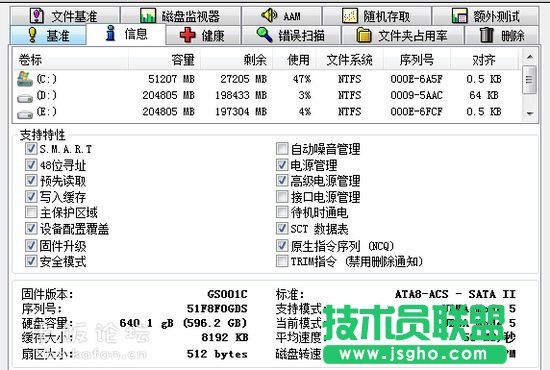
Task: Enable the TRIM指令 checkbox
Action: tap(282, 261)
